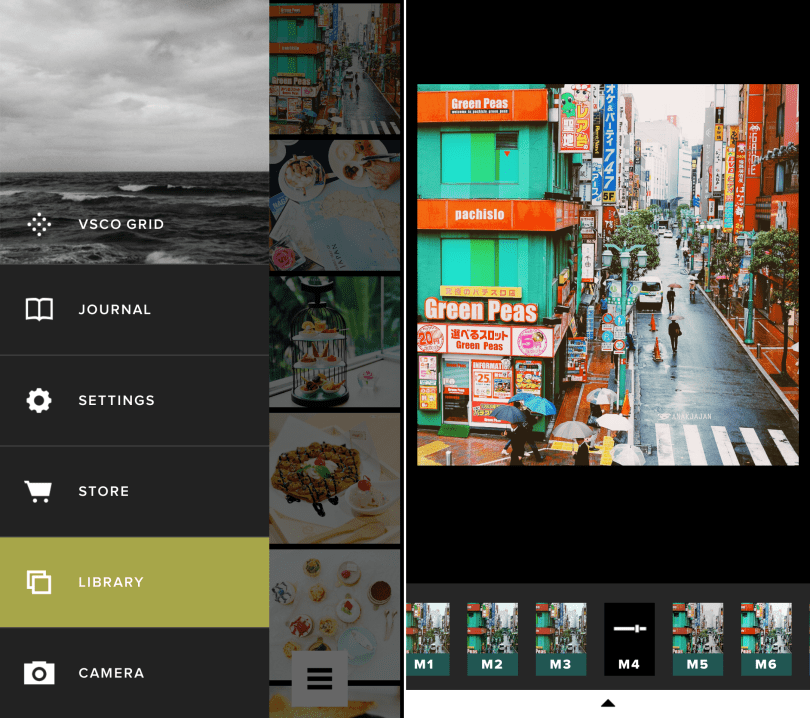The width and height of the screenshot is (810, 718).
Task: Apply the M1 filter preset
Action: click(425, 639)
